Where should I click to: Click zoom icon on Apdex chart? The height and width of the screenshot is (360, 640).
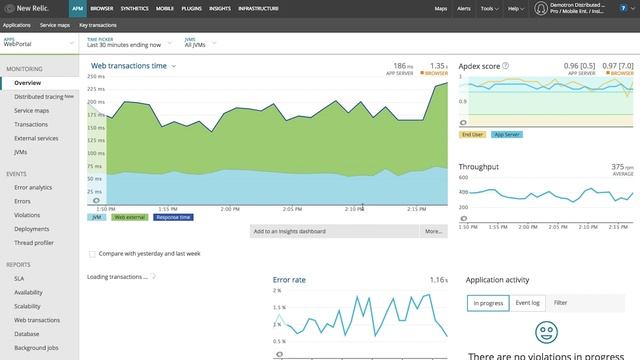pos(463,122)
